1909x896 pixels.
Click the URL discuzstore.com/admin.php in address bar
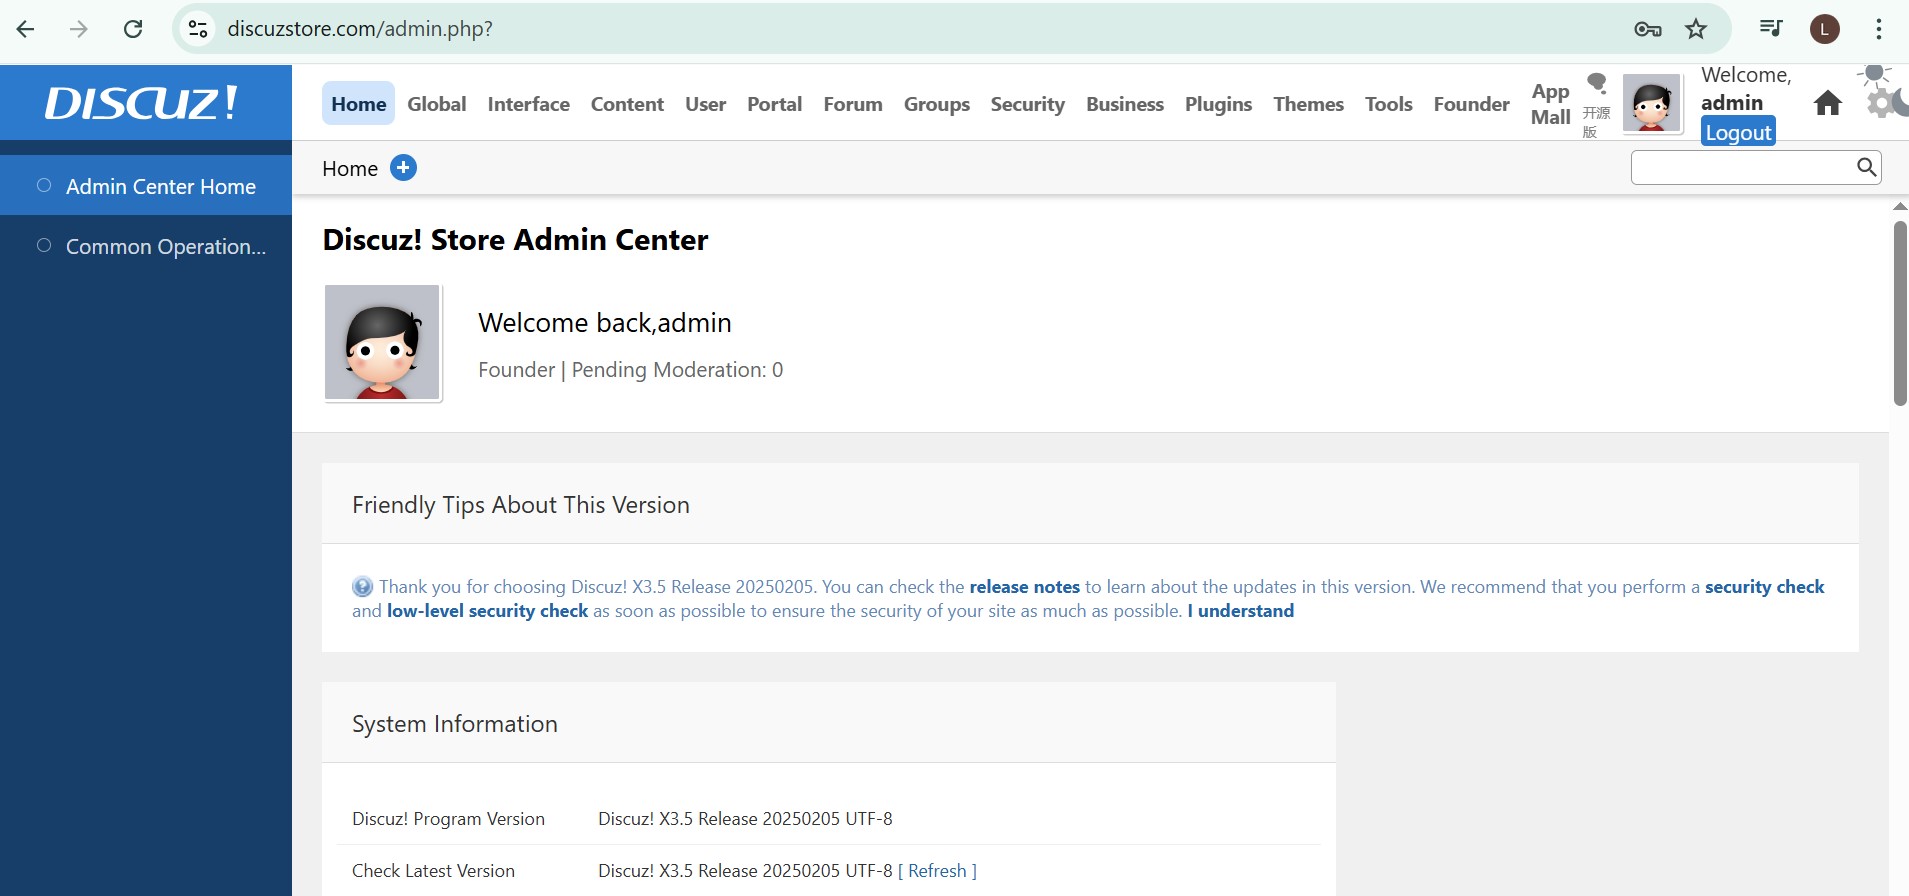tap(360, 29)
